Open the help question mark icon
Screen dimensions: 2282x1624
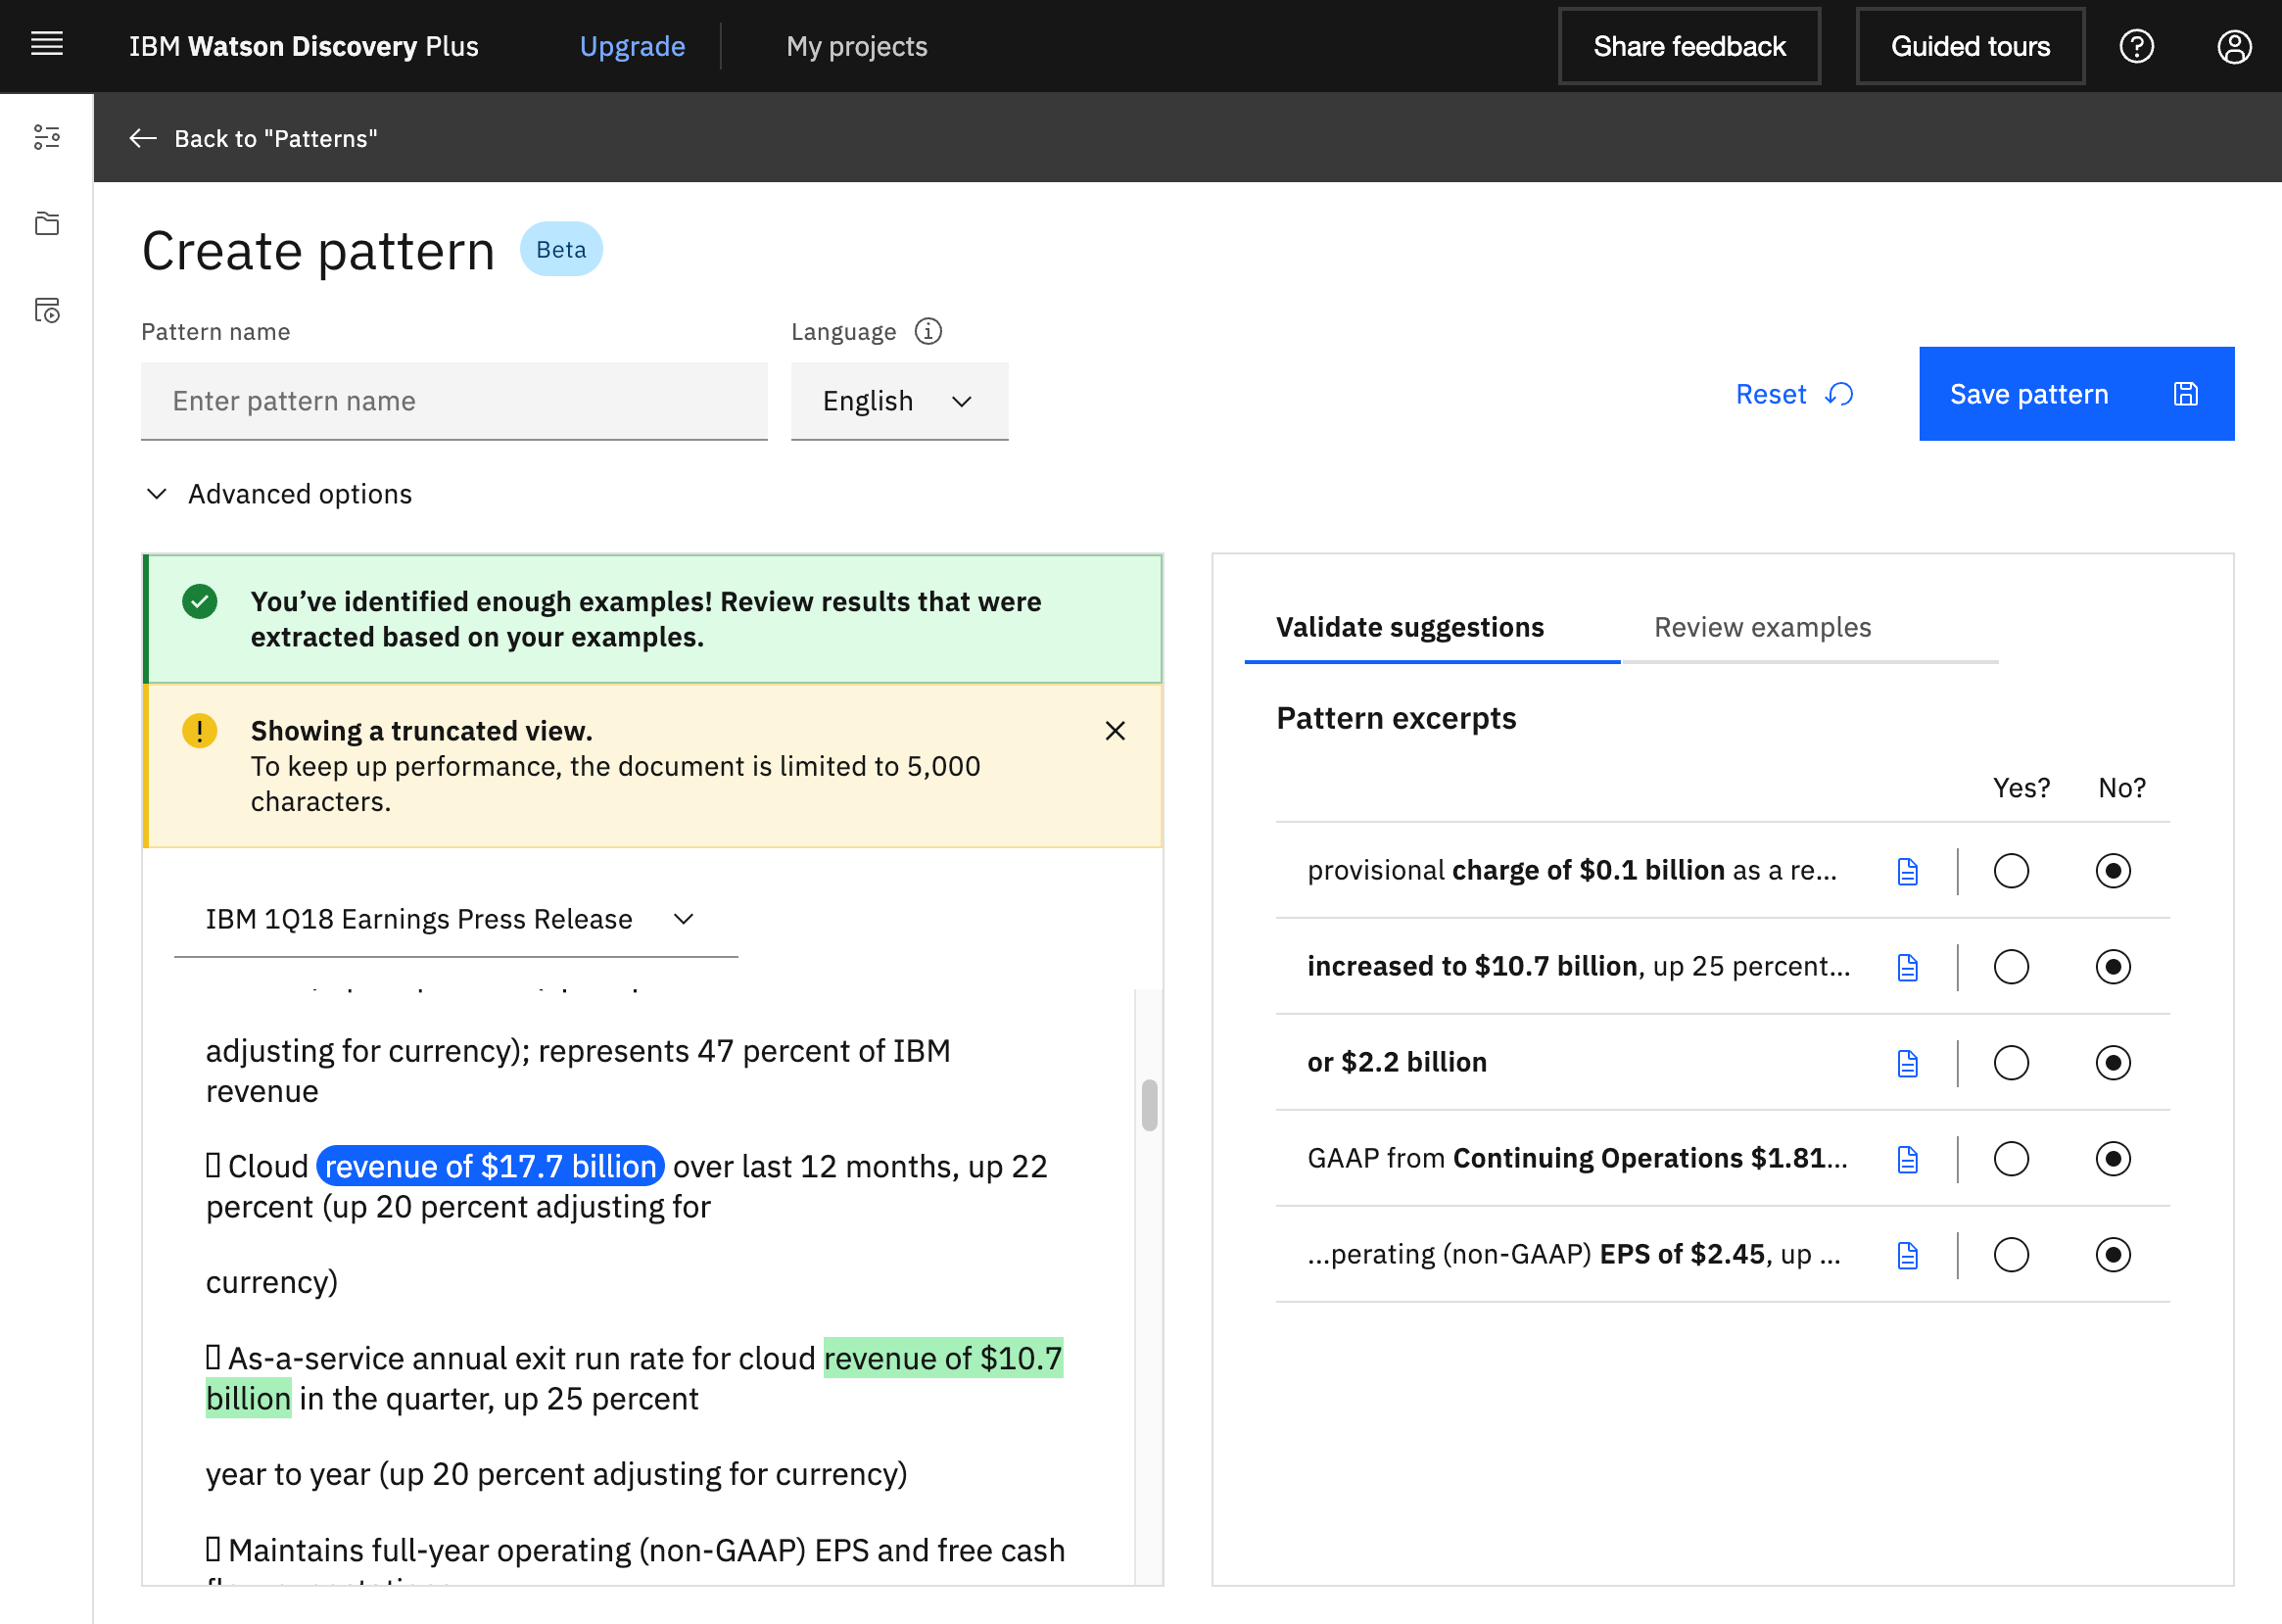coord(2136,46)
